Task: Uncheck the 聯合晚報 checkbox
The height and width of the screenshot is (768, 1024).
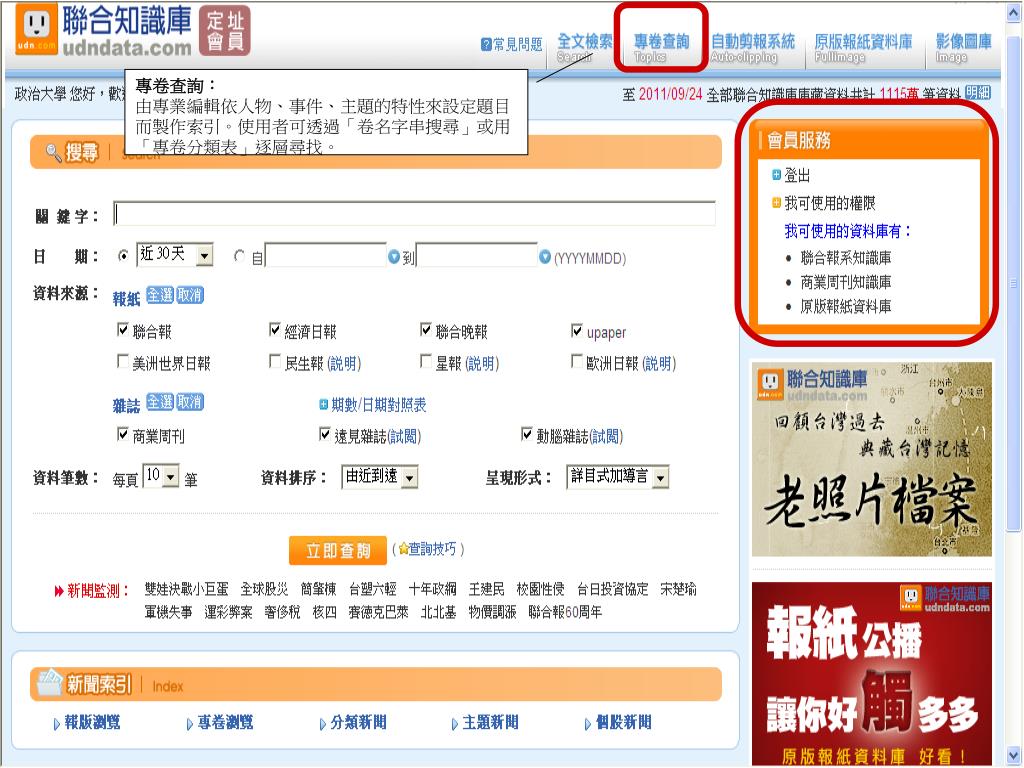Action: (426, 329)
